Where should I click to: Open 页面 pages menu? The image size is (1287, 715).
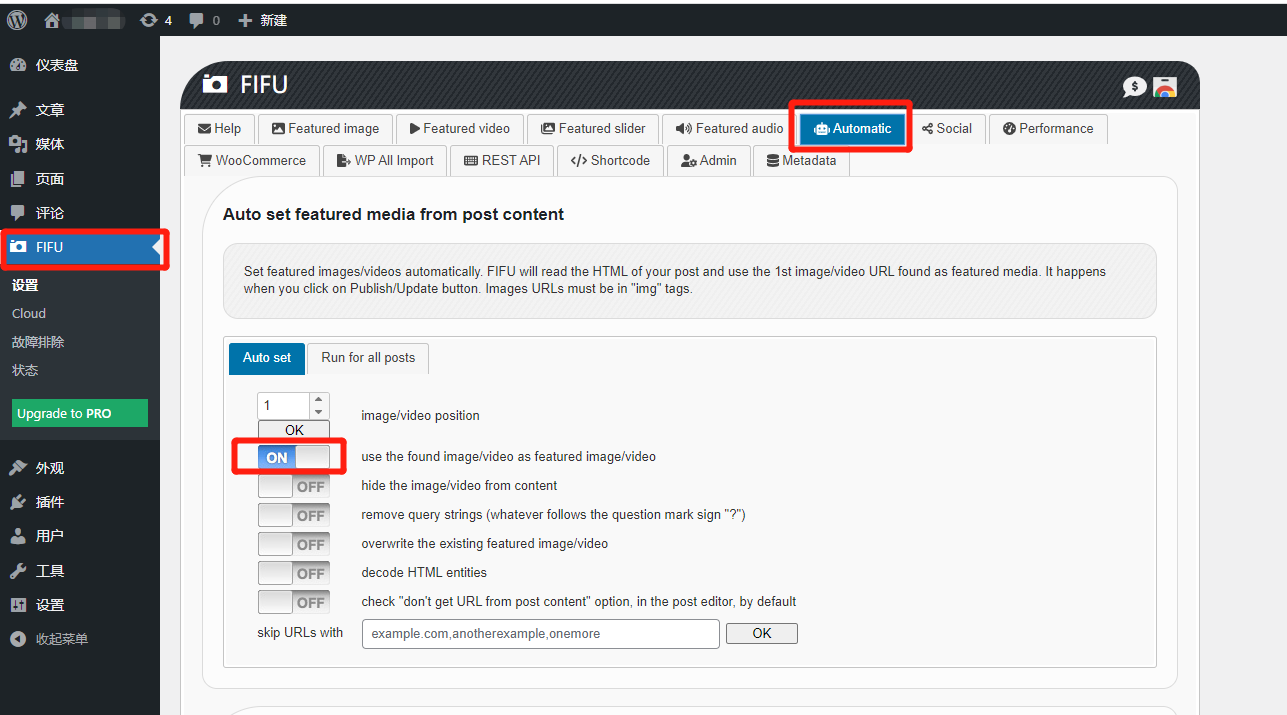[x=80, y=179]
